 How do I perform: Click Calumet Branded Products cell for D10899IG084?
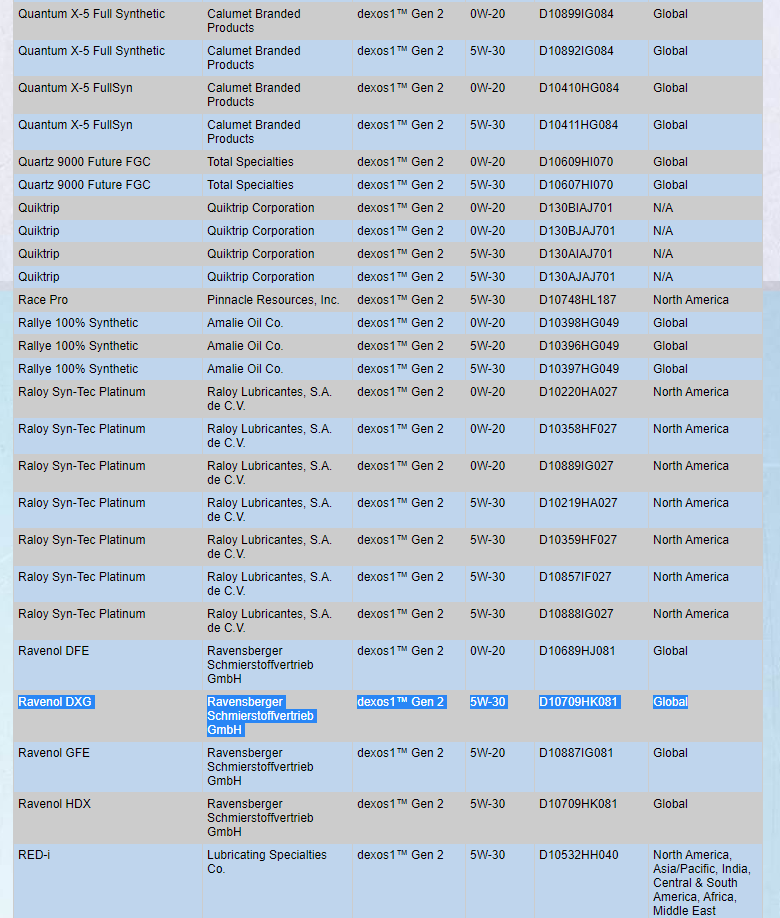tap(254, 20)
